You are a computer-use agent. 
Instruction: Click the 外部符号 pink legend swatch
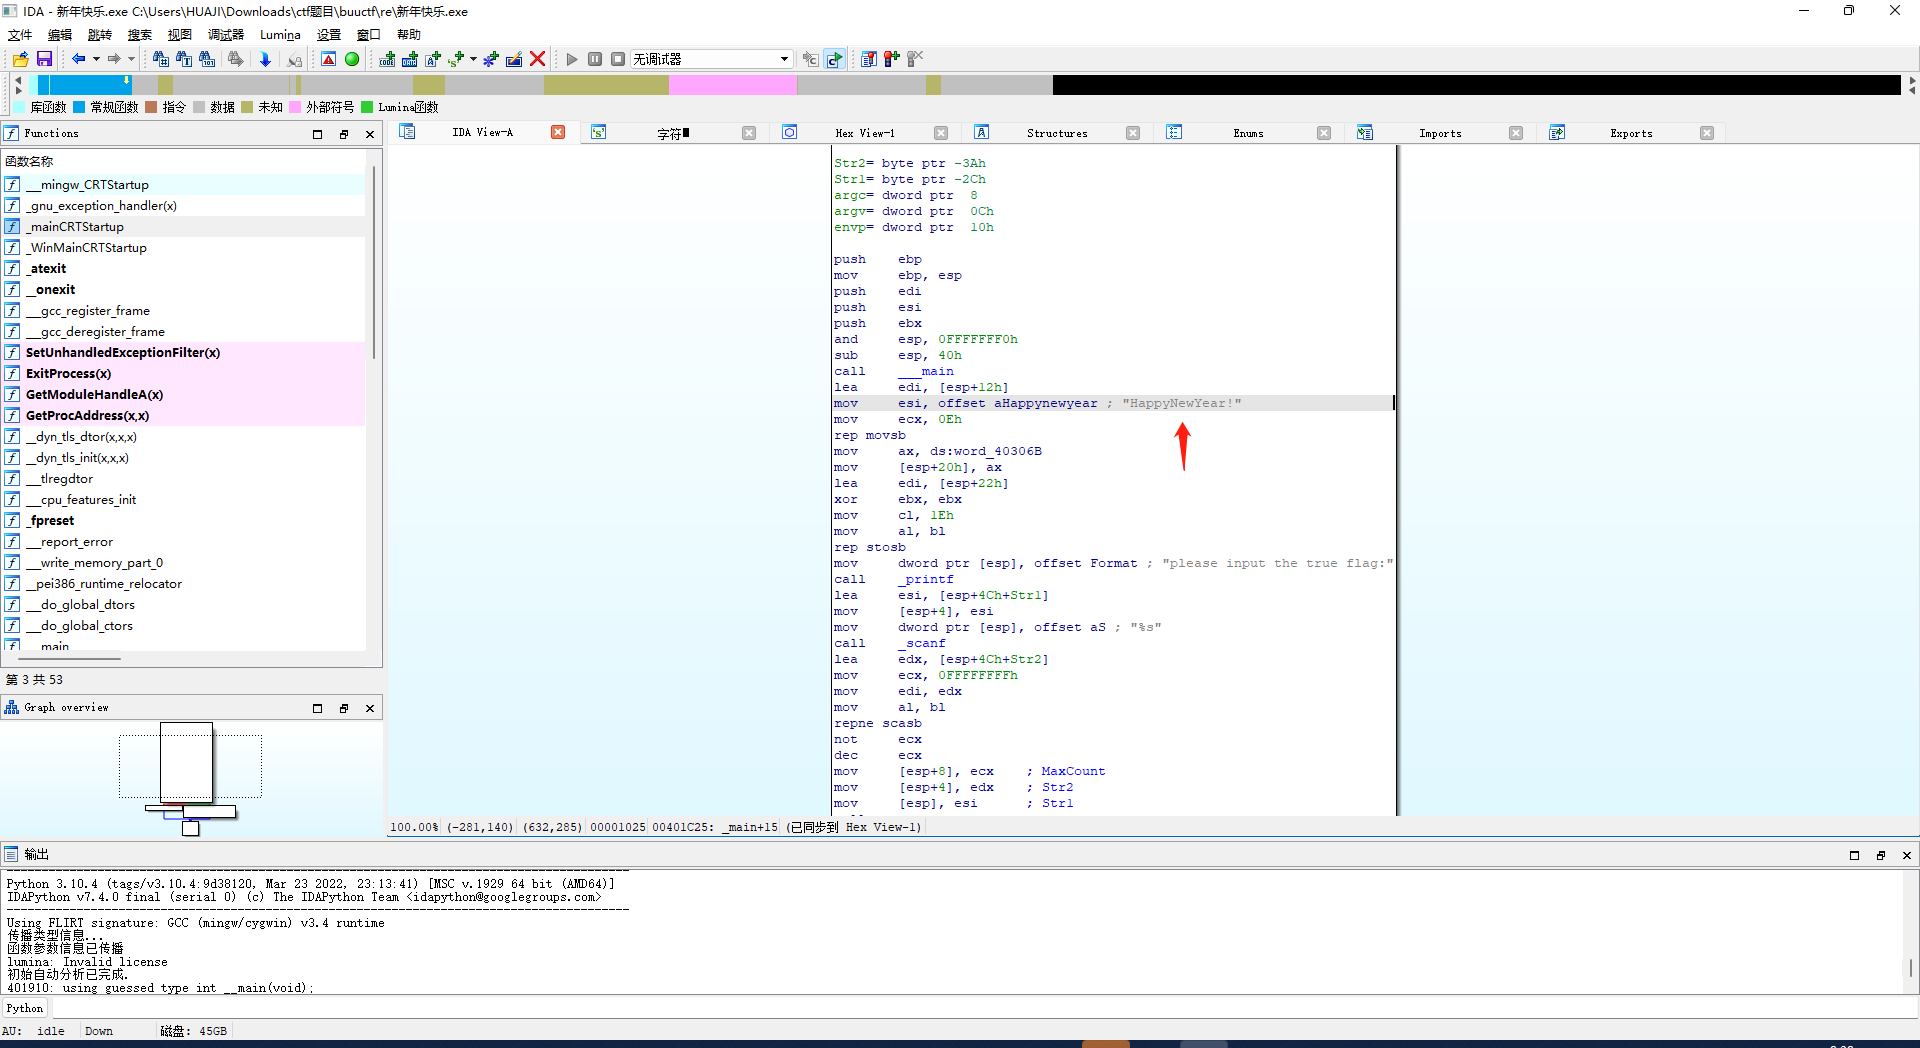click(295, 107)
